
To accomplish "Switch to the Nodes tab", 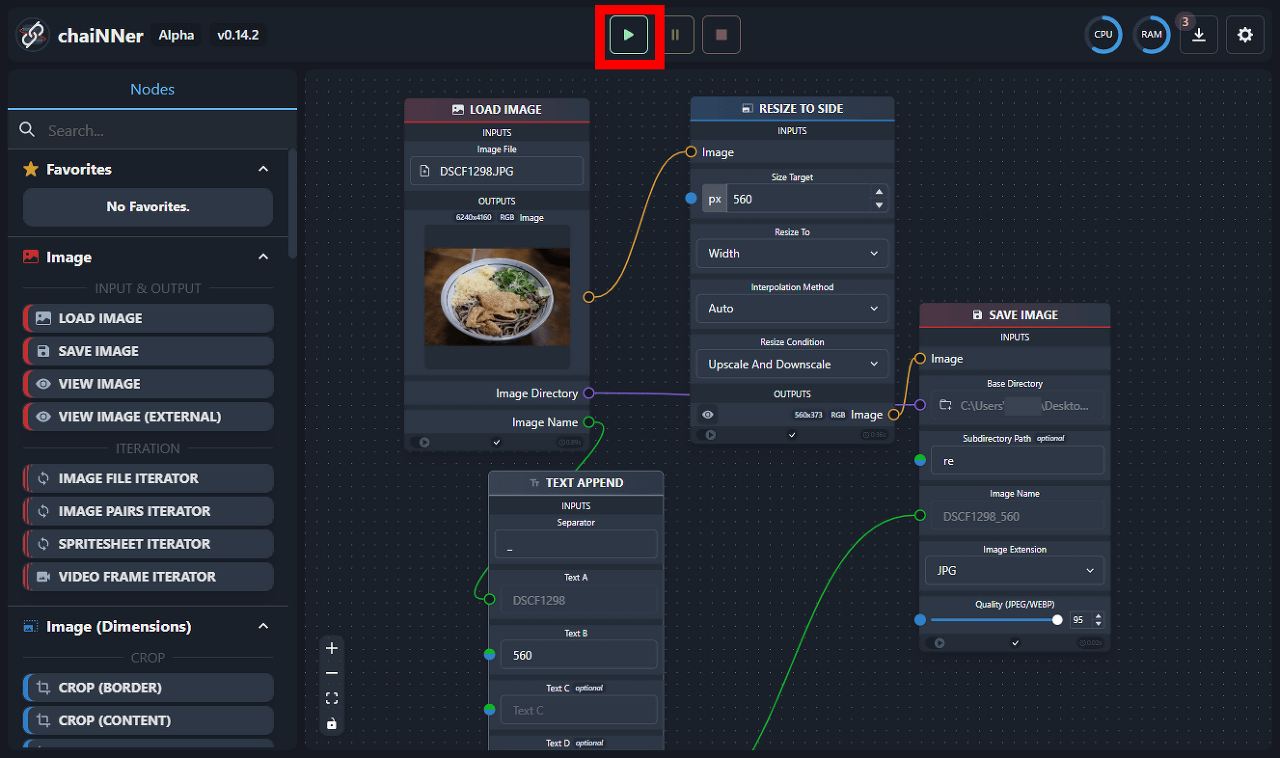I will (152, 89).
